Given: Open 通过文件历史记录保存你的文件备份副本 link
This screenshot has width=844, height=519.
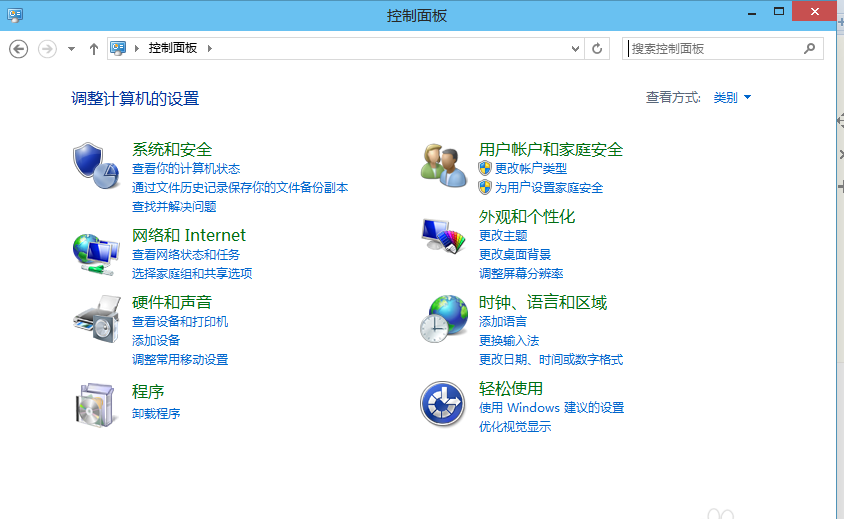Looking at the screenshot, I should [240, 188].
